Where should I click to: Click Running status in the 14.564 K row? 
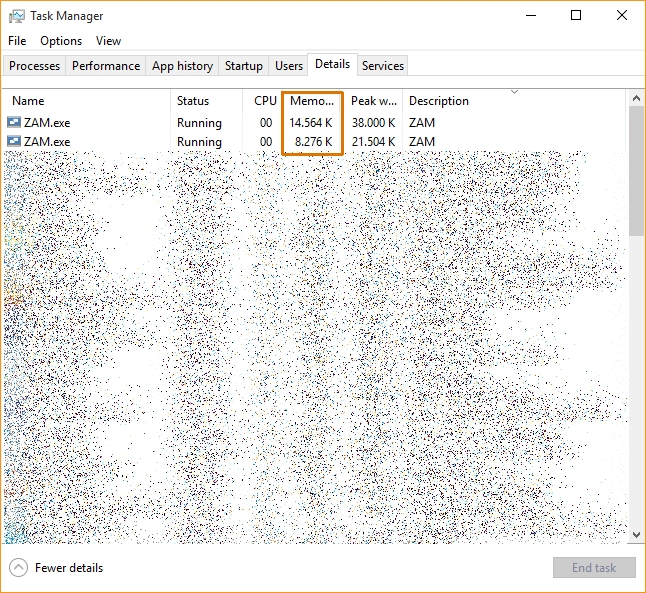[x=199, y=123]
